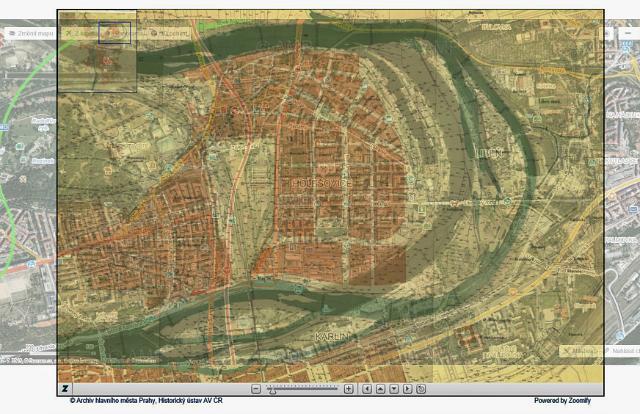Screen dimensions: 640x414
Task: Click the LIBEŇ district label on map
Action: (489, 154)
